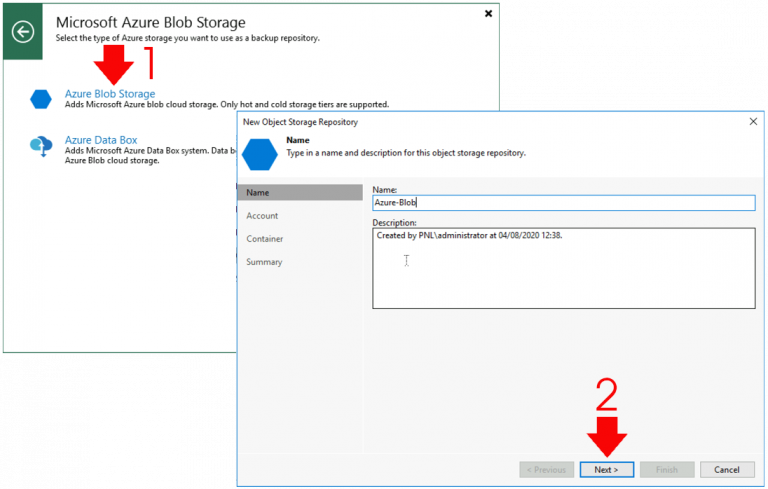The image size is (768, 489).
Task: Select the Azure Blob Storage hexagon icon
Action: pos(41,99)
